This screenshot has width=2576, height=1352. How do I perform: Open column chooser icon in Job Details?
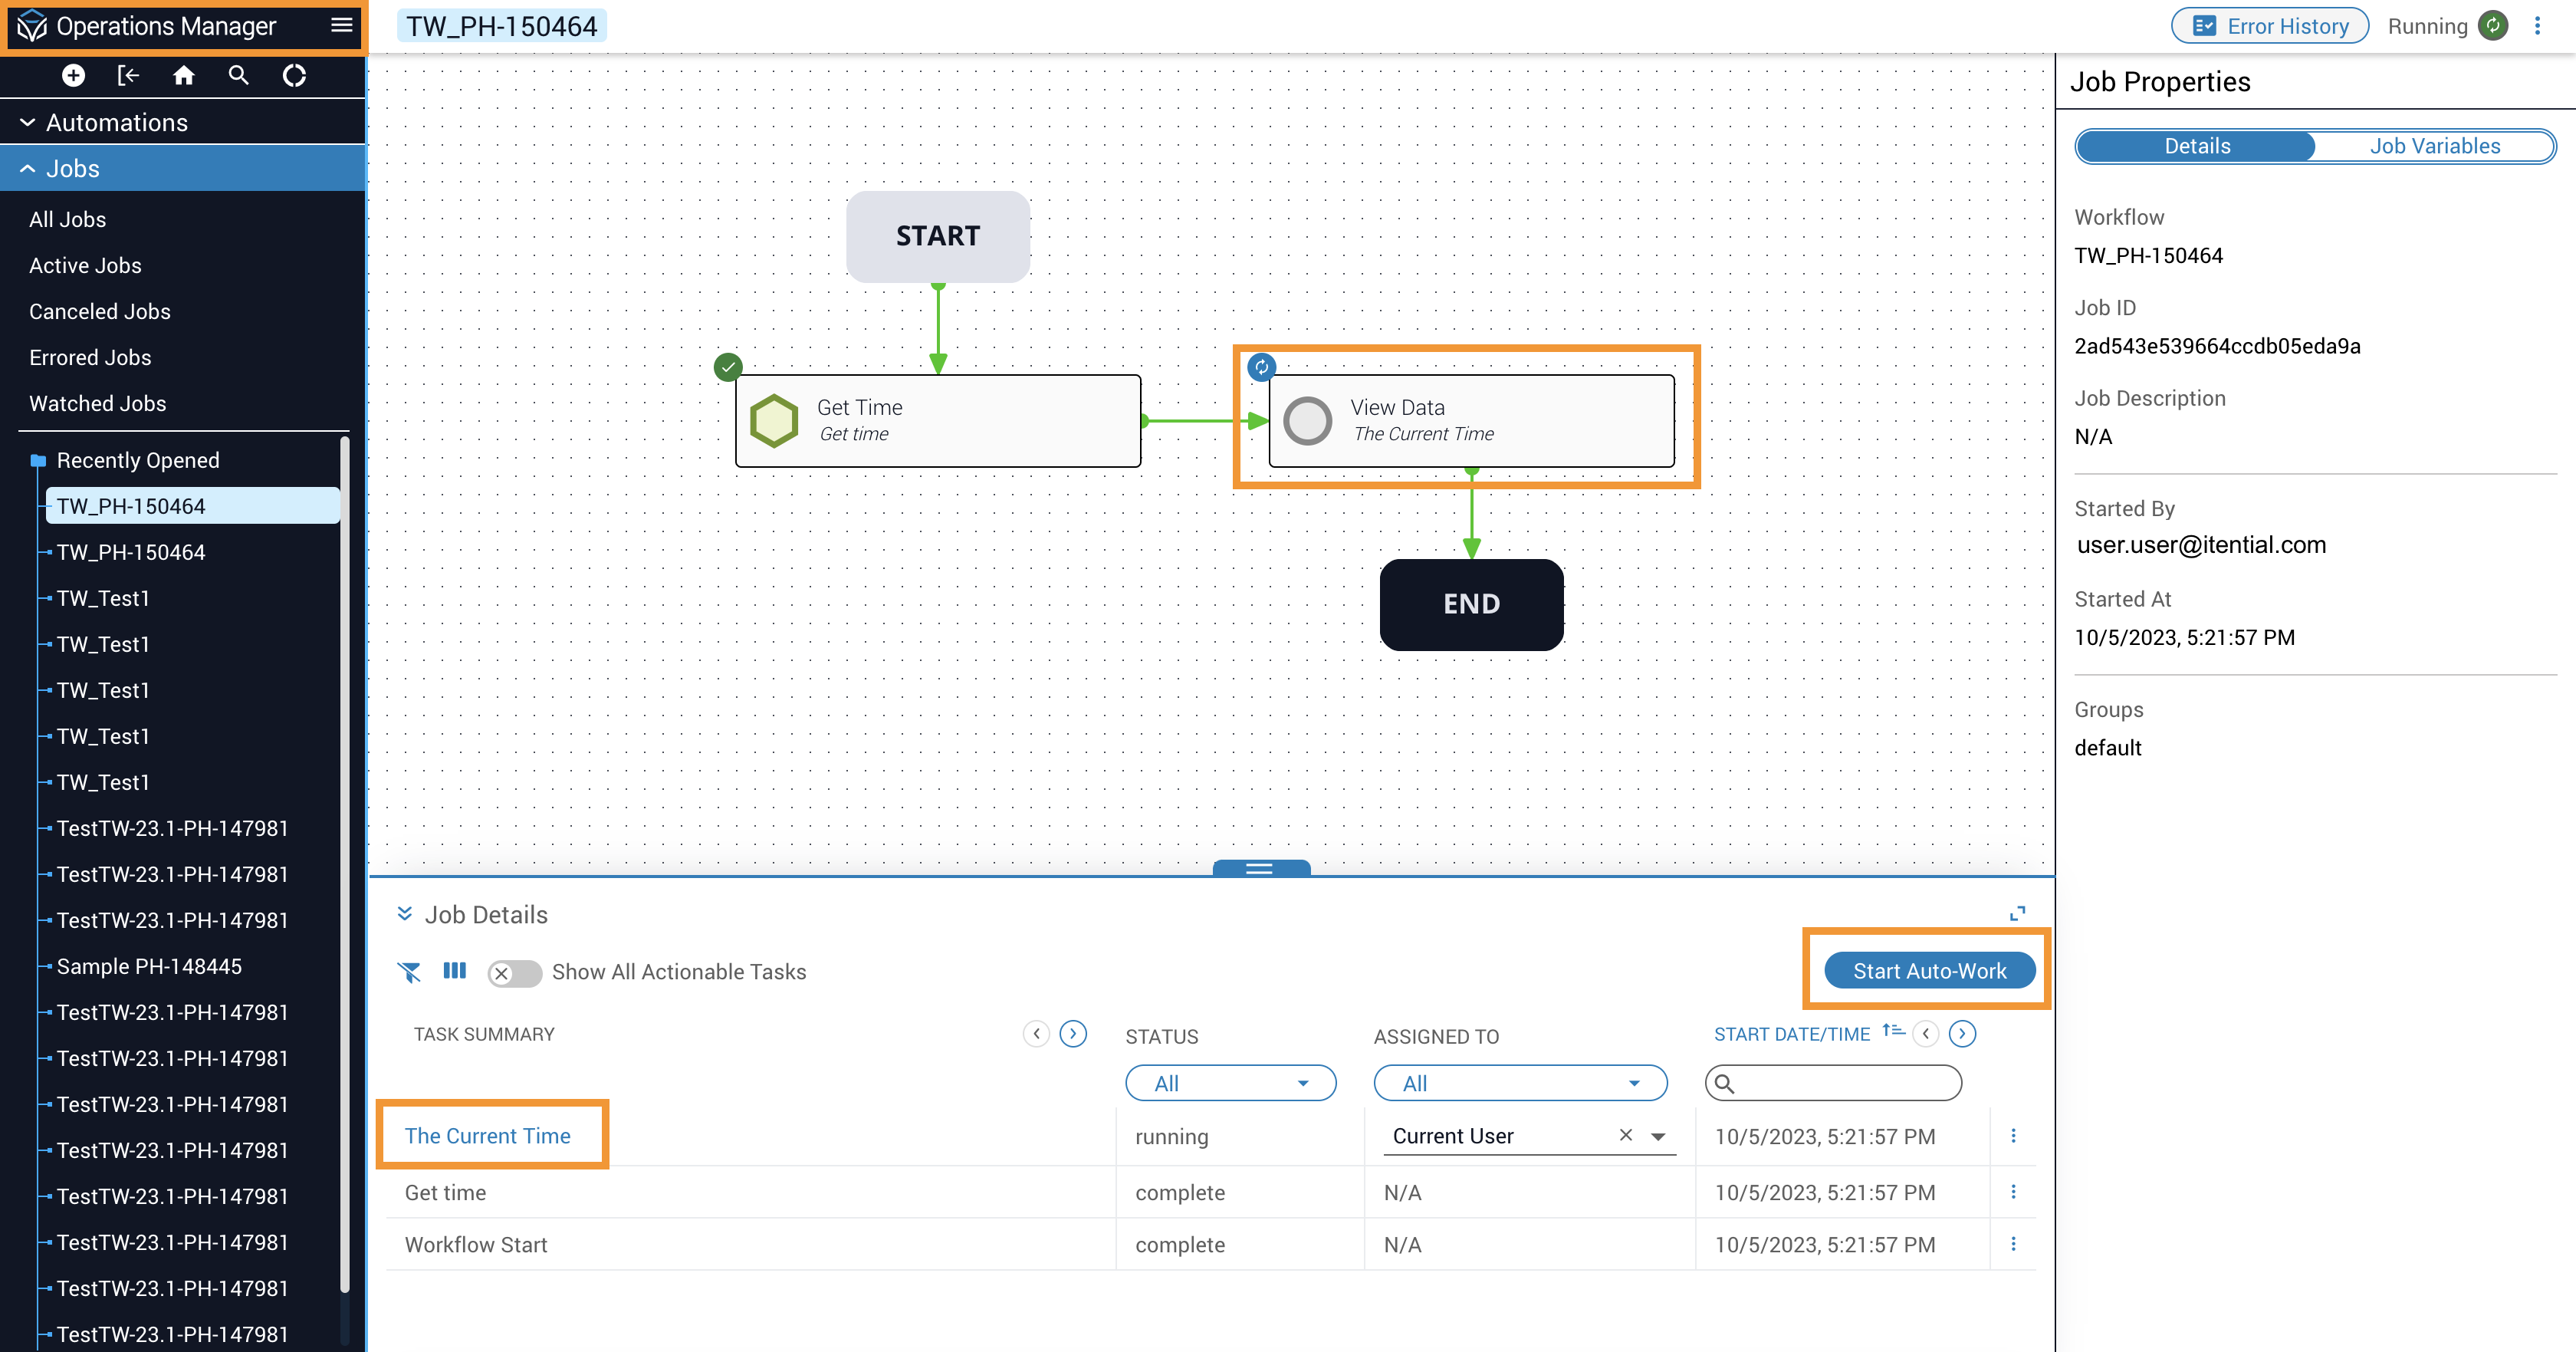454,970
